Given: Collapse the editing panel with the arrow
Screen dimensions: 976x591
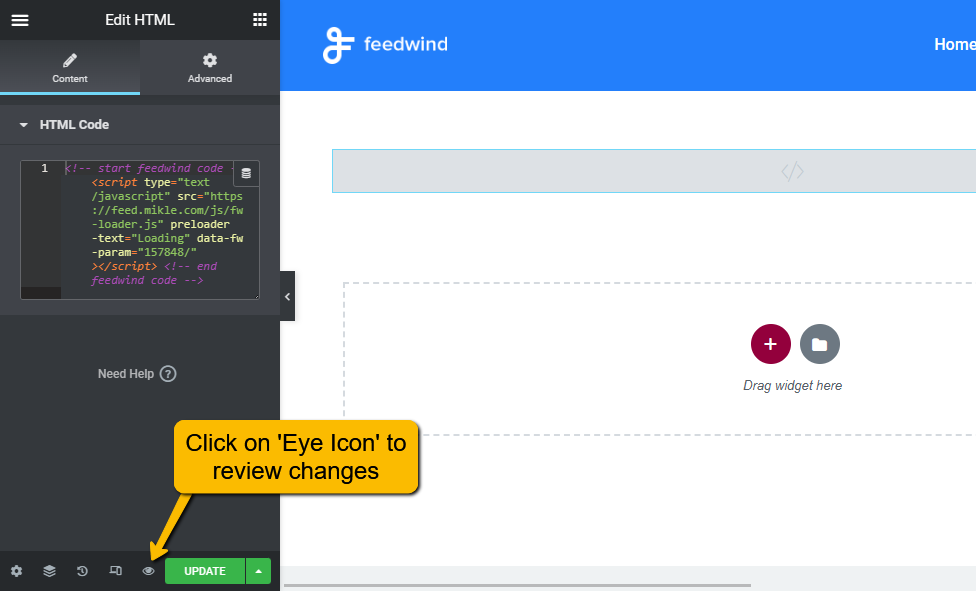Looking at the screenshot, I should tap(288, 296).
